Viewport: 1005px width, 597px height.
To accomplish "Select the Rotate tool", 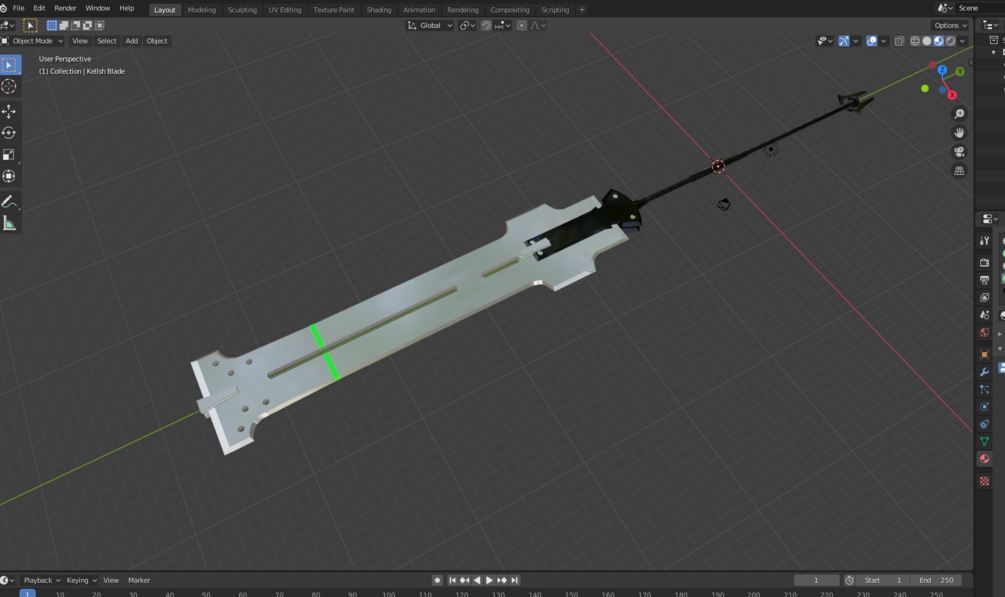I will tap(9, 133).
